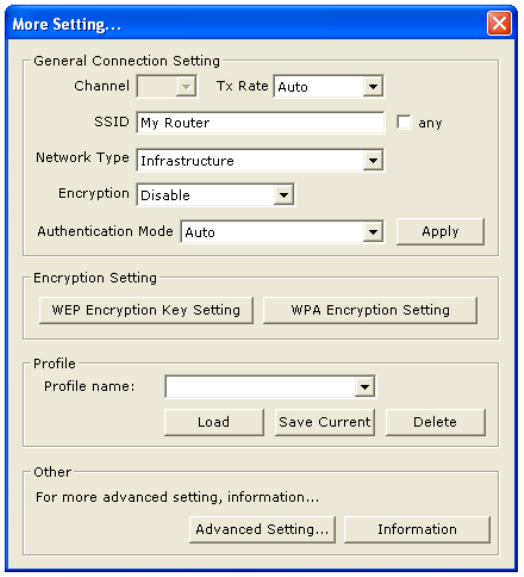Screen dimensions: 524x577
Task: Open Advanced Setting dialog
Action: 262,530
